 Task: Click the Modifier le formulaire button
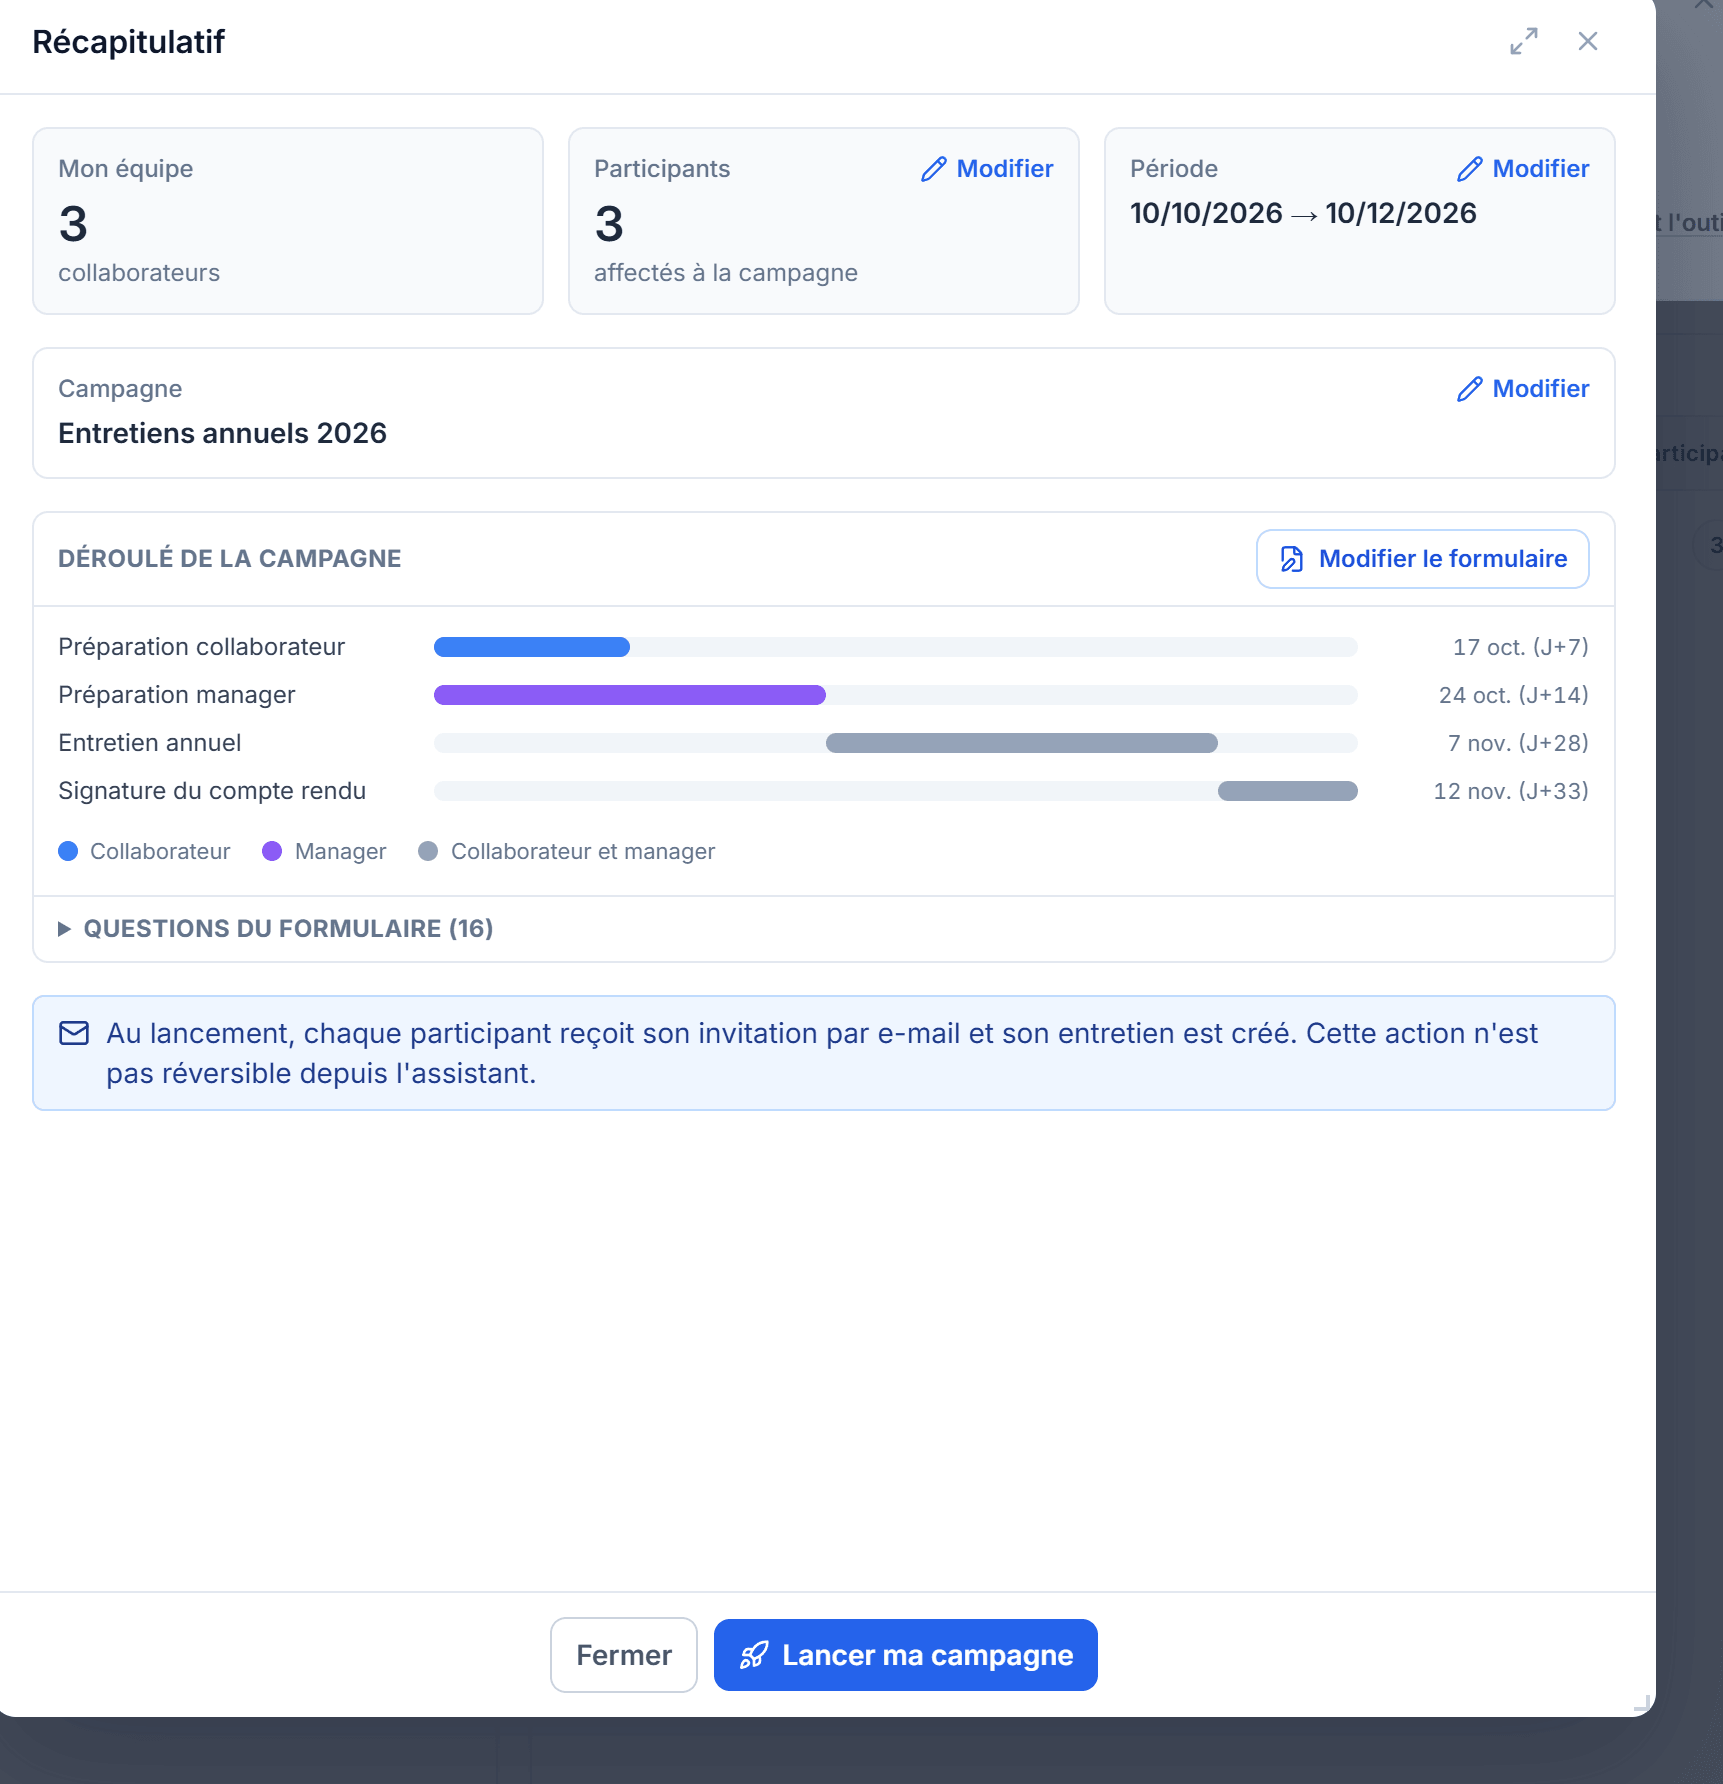(1422, 559)
